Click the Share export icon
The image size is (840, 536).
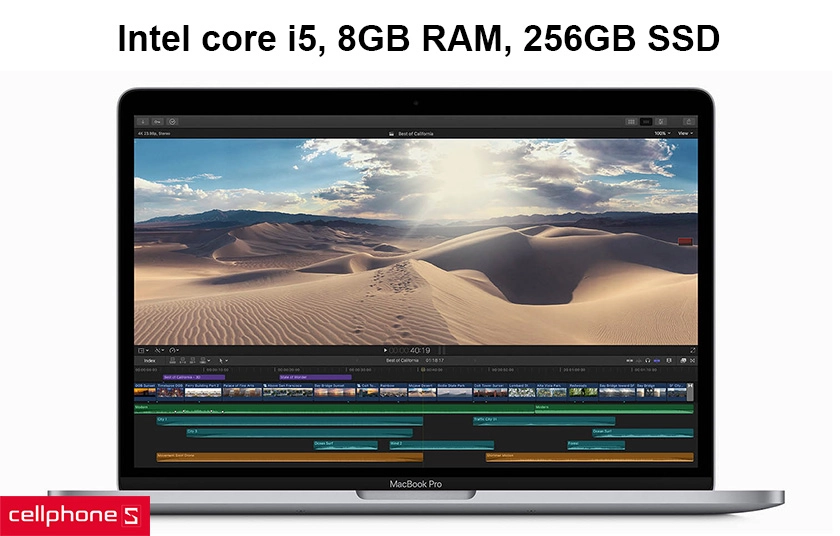tap(689, 121)
